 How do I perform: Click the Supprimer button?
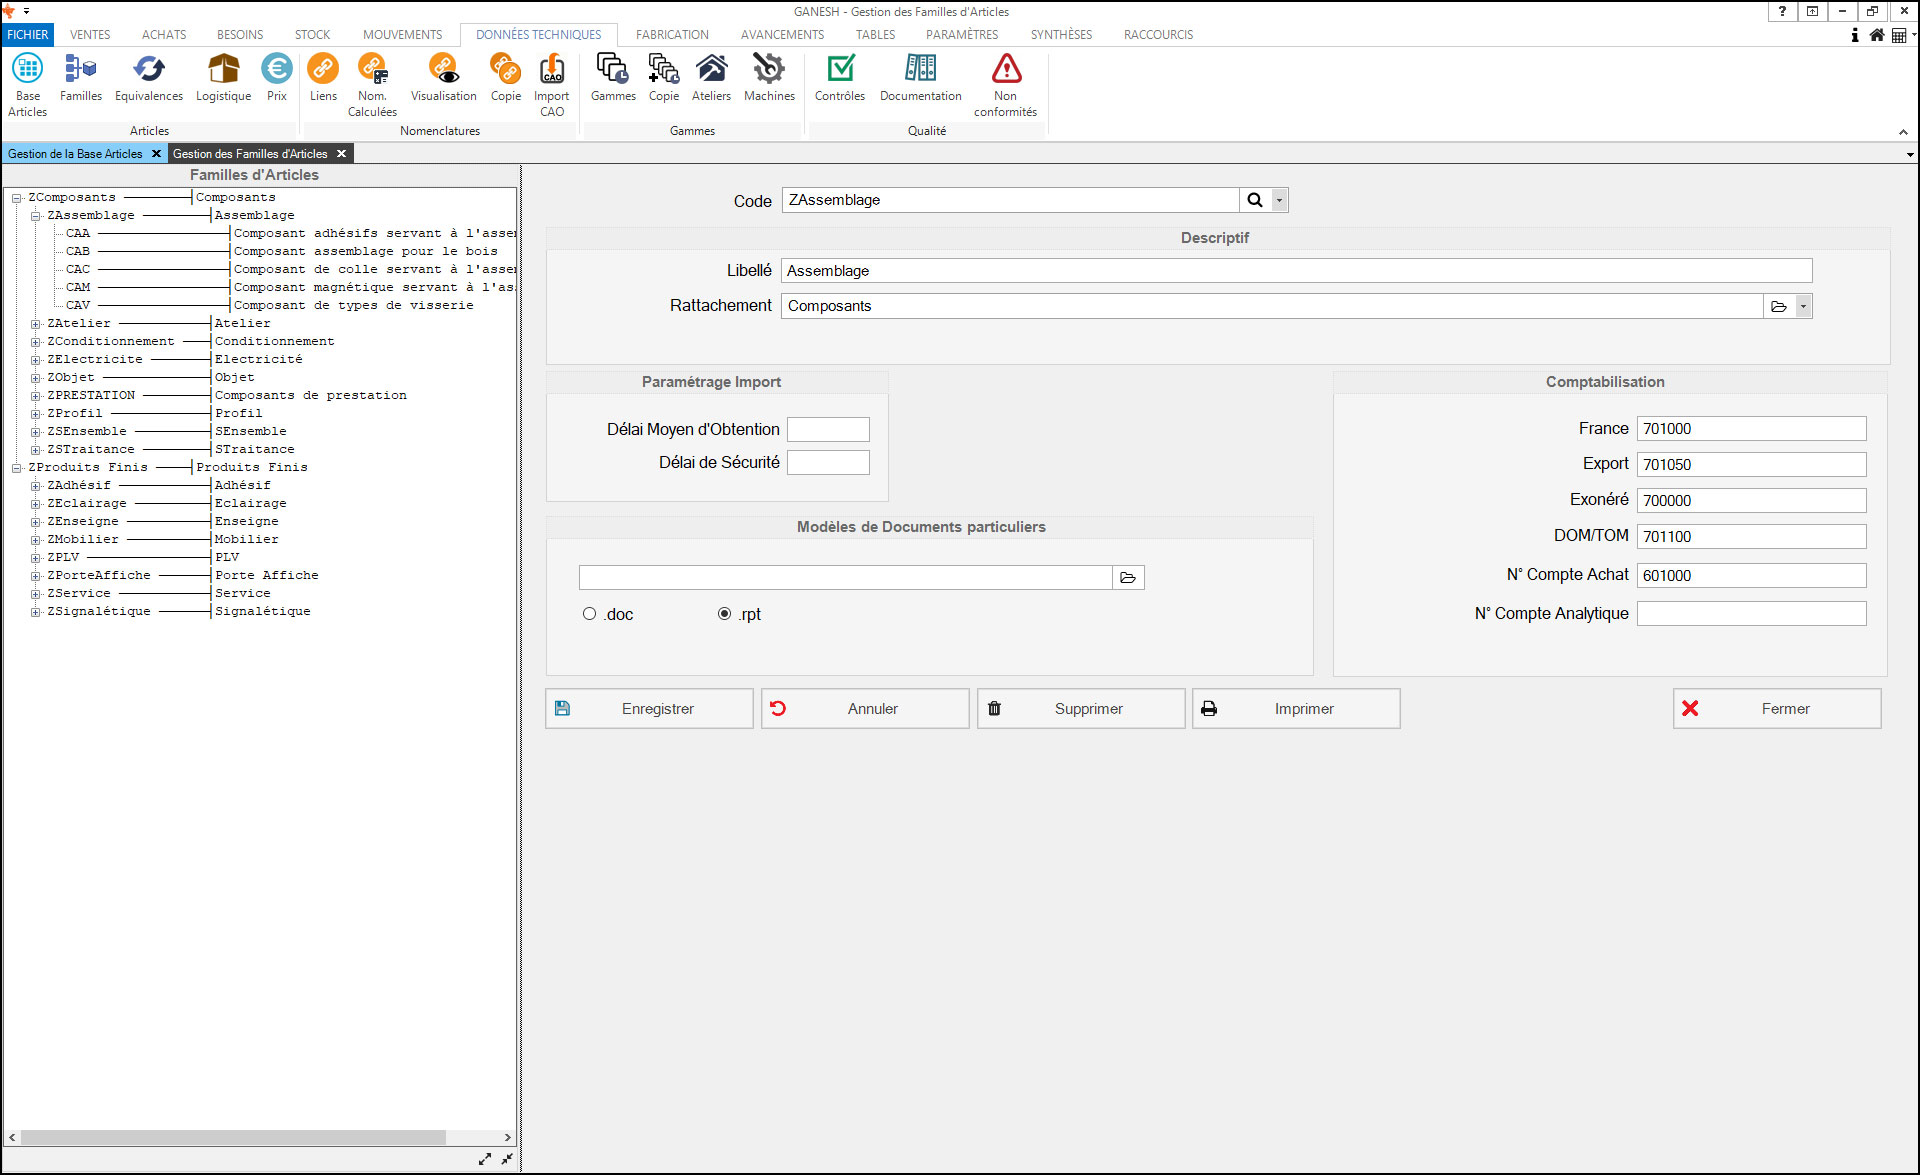[1080, 708]
